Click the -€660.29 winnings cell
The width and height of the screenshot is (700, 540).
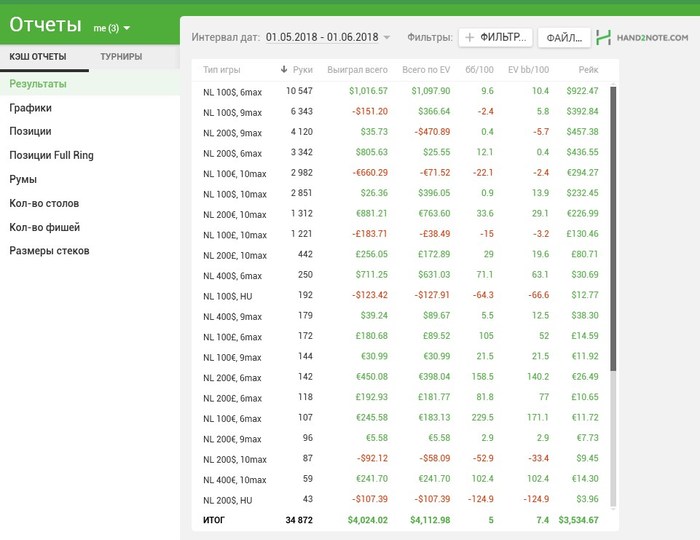pos(370,173)
